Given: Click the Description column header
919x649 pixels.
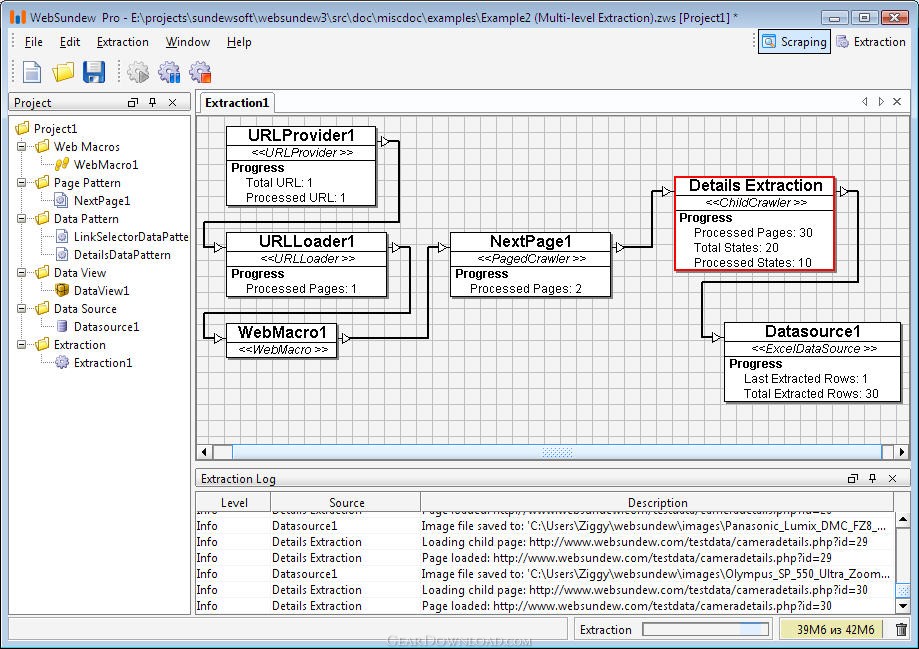Looking at the screenshot, I should 657,502.
